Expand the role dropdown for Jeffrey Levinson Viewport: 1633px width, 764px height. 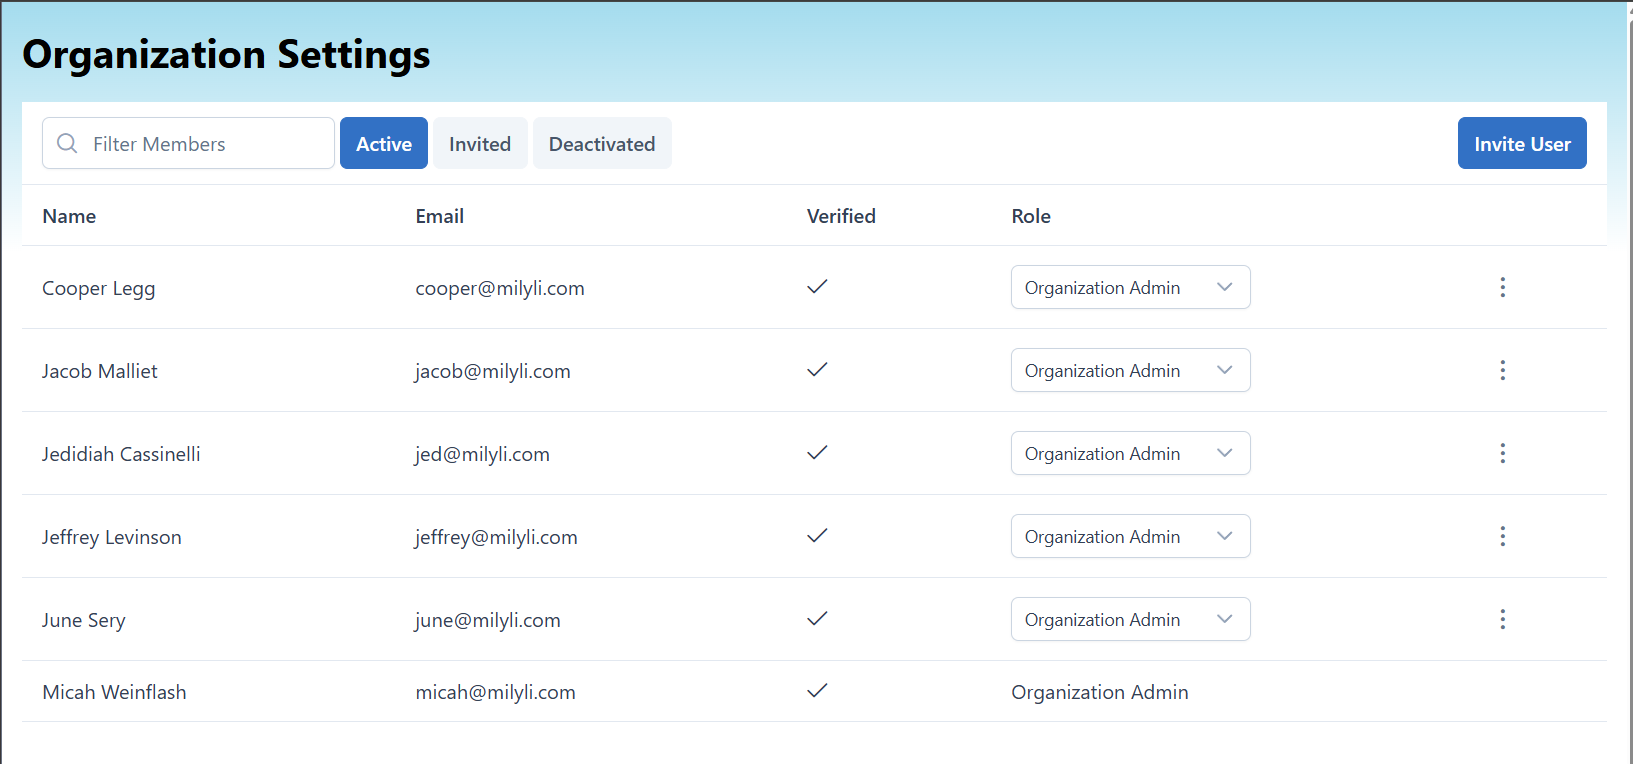pyautogui.click(x=1130, y=536)
